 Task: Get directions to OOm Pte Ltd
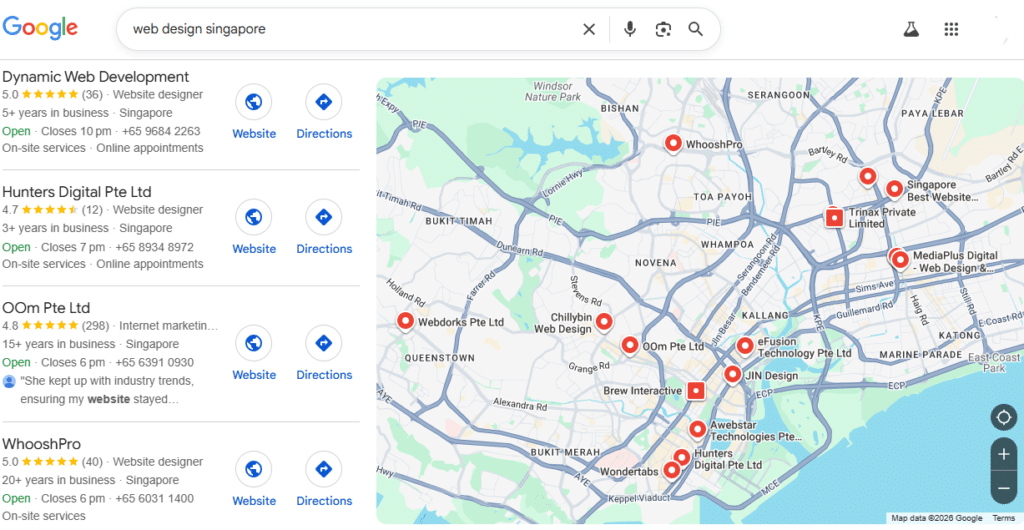click(324, 343)
